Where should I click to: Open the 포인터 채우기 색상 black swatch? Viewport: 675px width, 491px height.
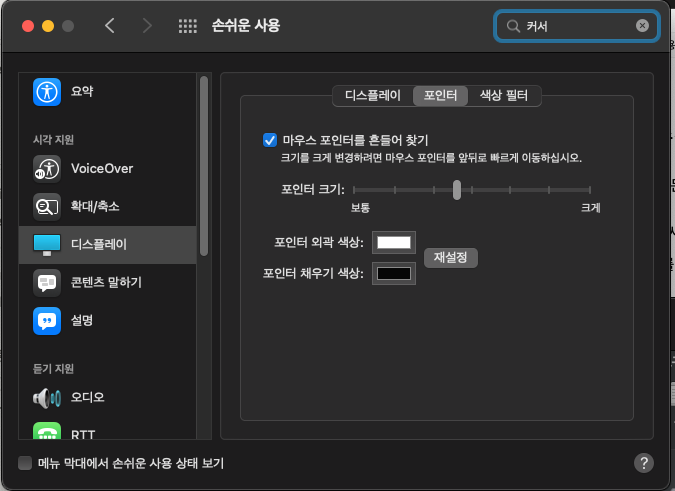394,274
